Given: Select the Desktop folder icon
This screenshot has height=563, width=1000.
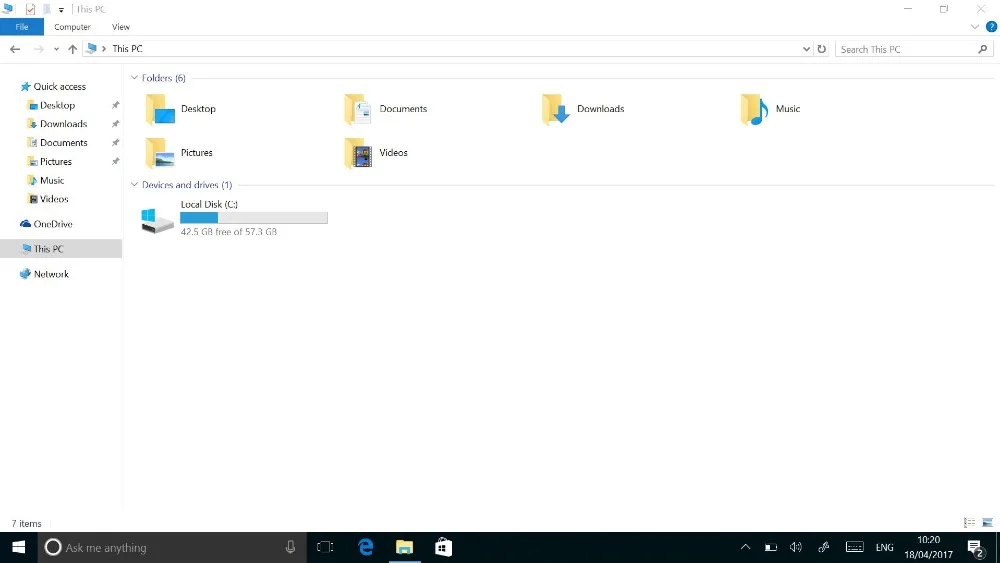Looking at the screenshot, I should [x=159, y=109].
